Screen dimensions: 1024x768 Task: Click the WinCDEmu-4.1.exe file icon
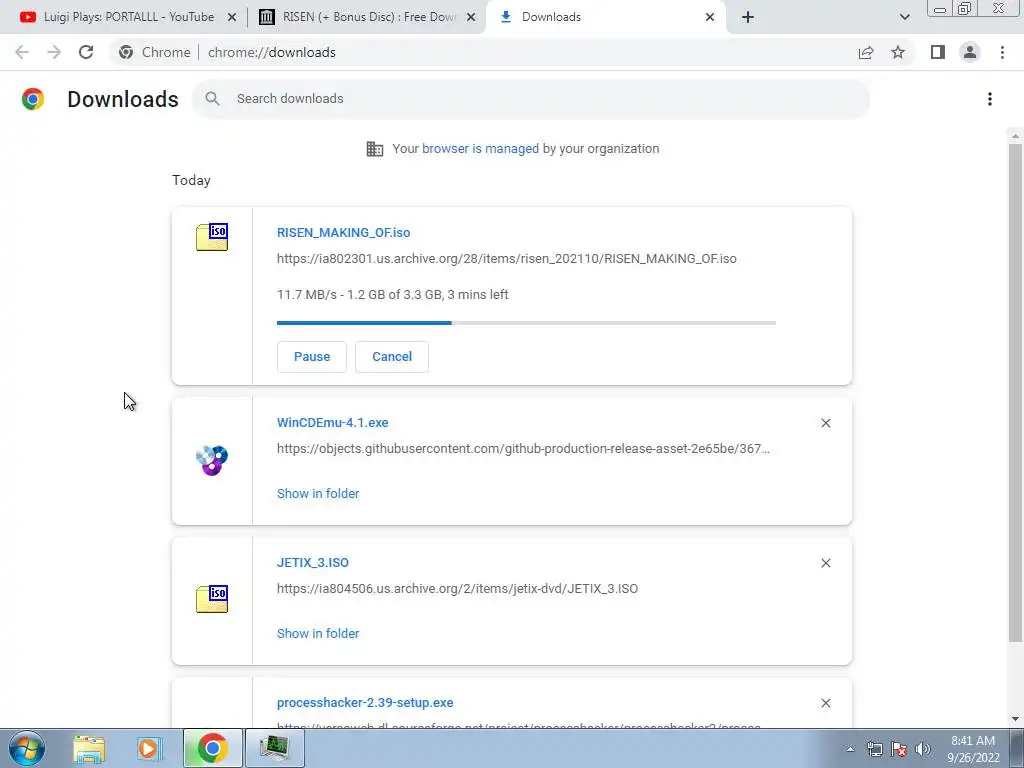point(212,460)
